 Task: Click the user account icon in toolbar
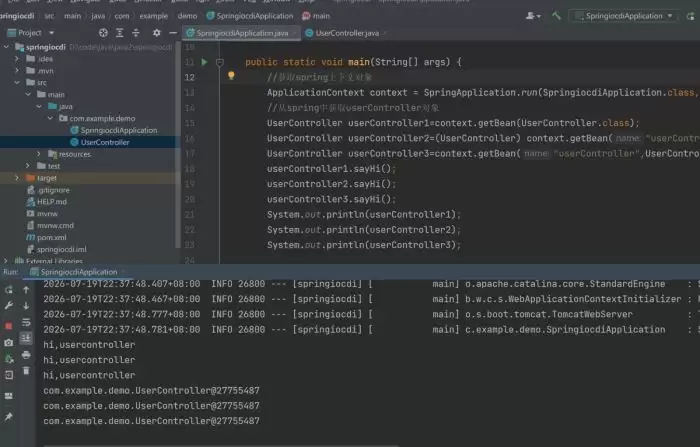533,16
